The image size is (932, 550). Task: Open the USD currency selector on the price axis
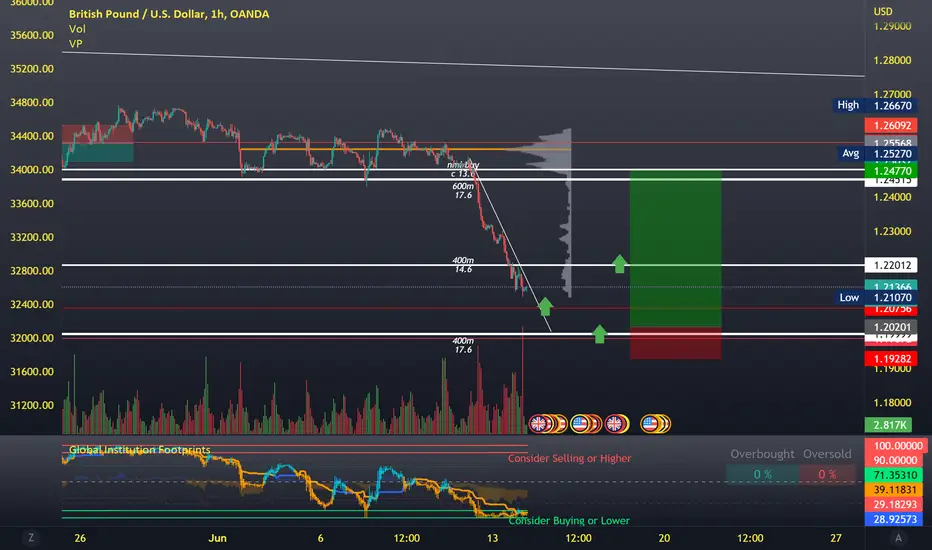point(883,11)
